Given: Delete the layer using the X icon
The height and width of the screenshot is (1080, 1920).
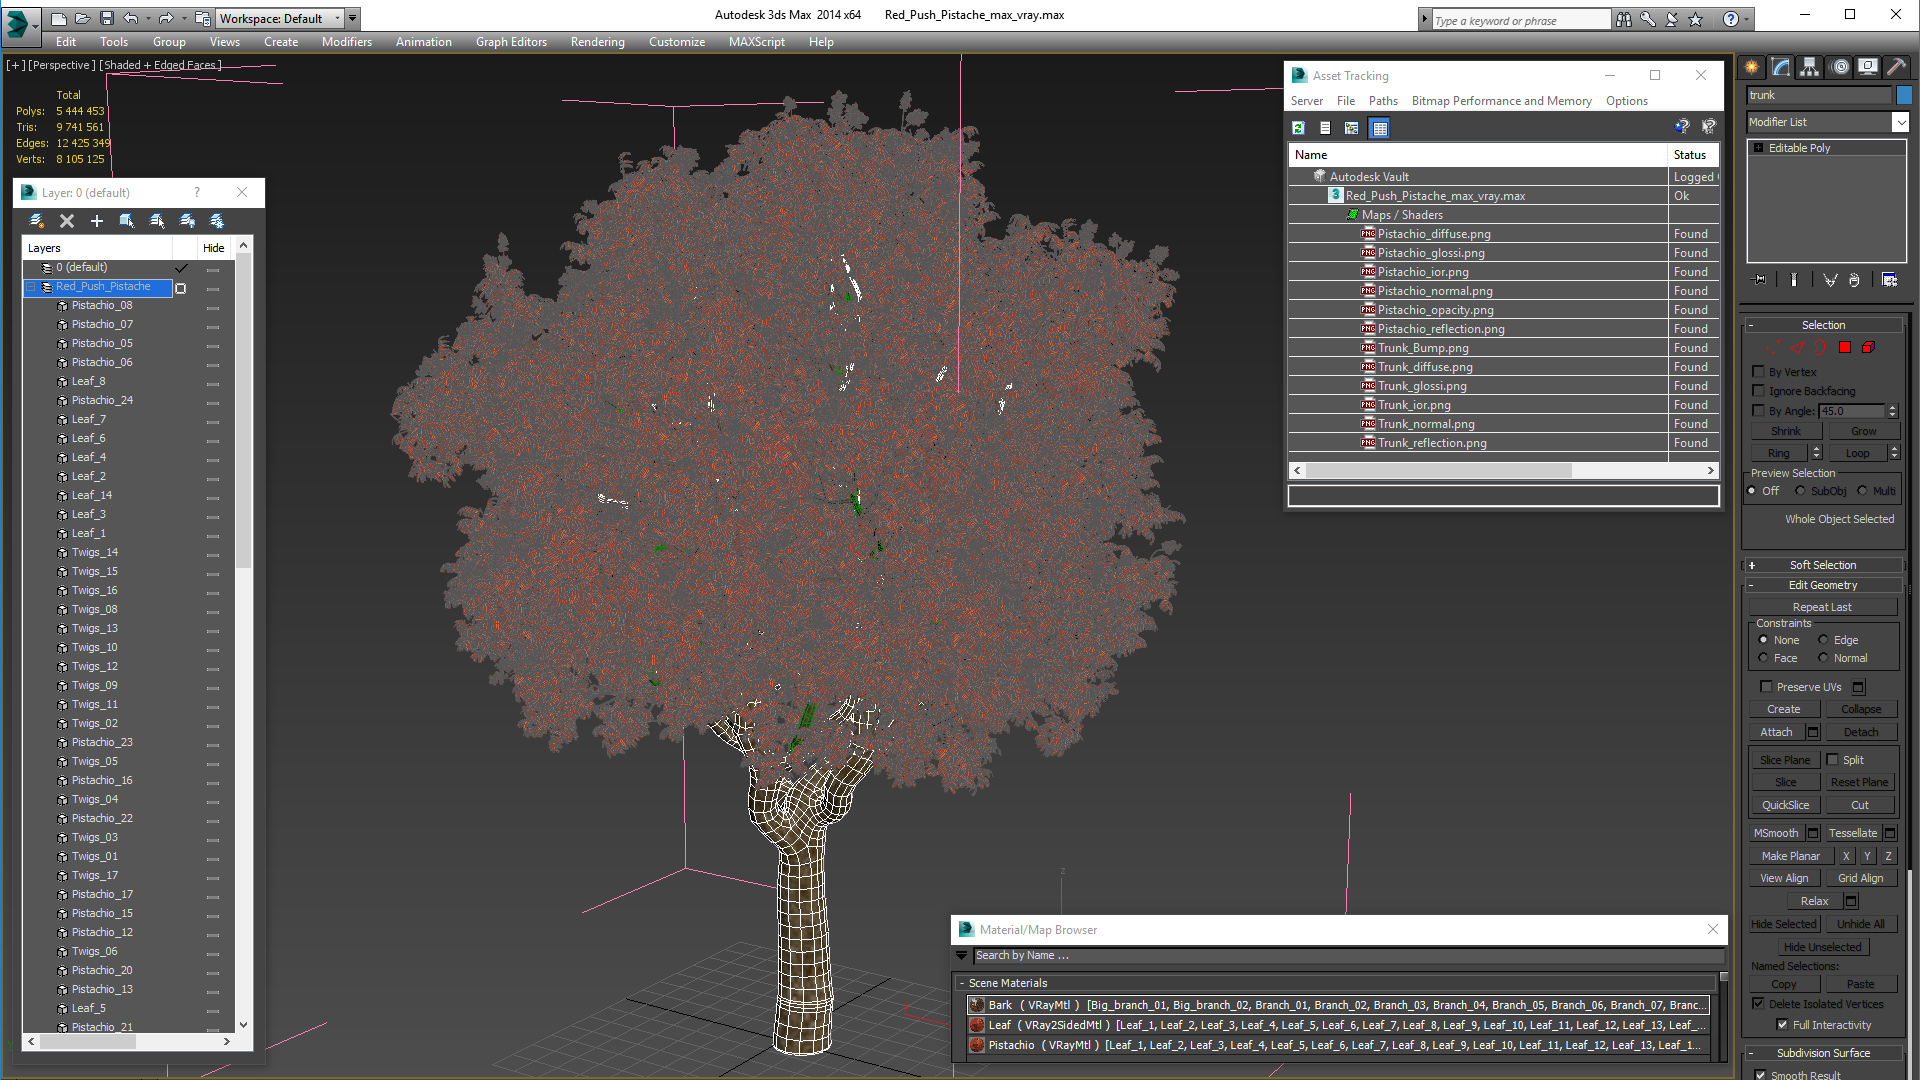Looking at the screenshot, I should pyautogui.click(x=67, y=221).
